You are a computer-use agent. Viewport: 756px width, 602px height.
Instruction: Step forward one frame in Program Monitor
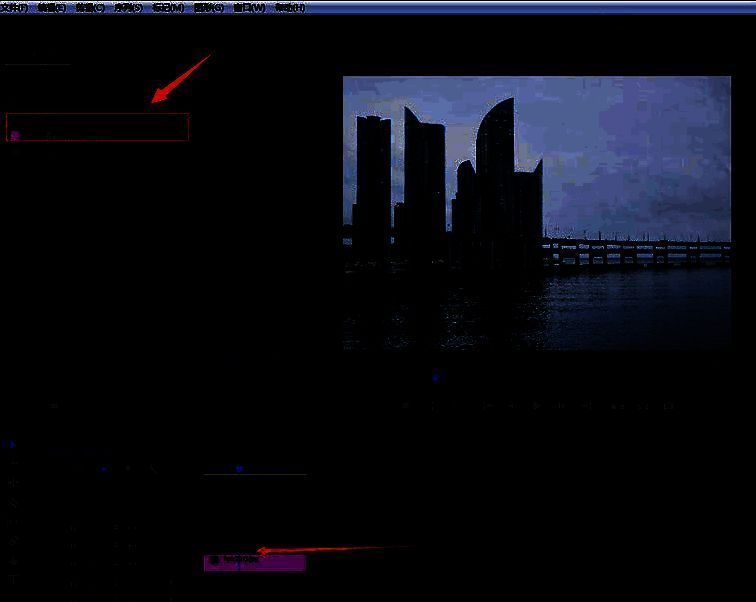coord(562,406)
